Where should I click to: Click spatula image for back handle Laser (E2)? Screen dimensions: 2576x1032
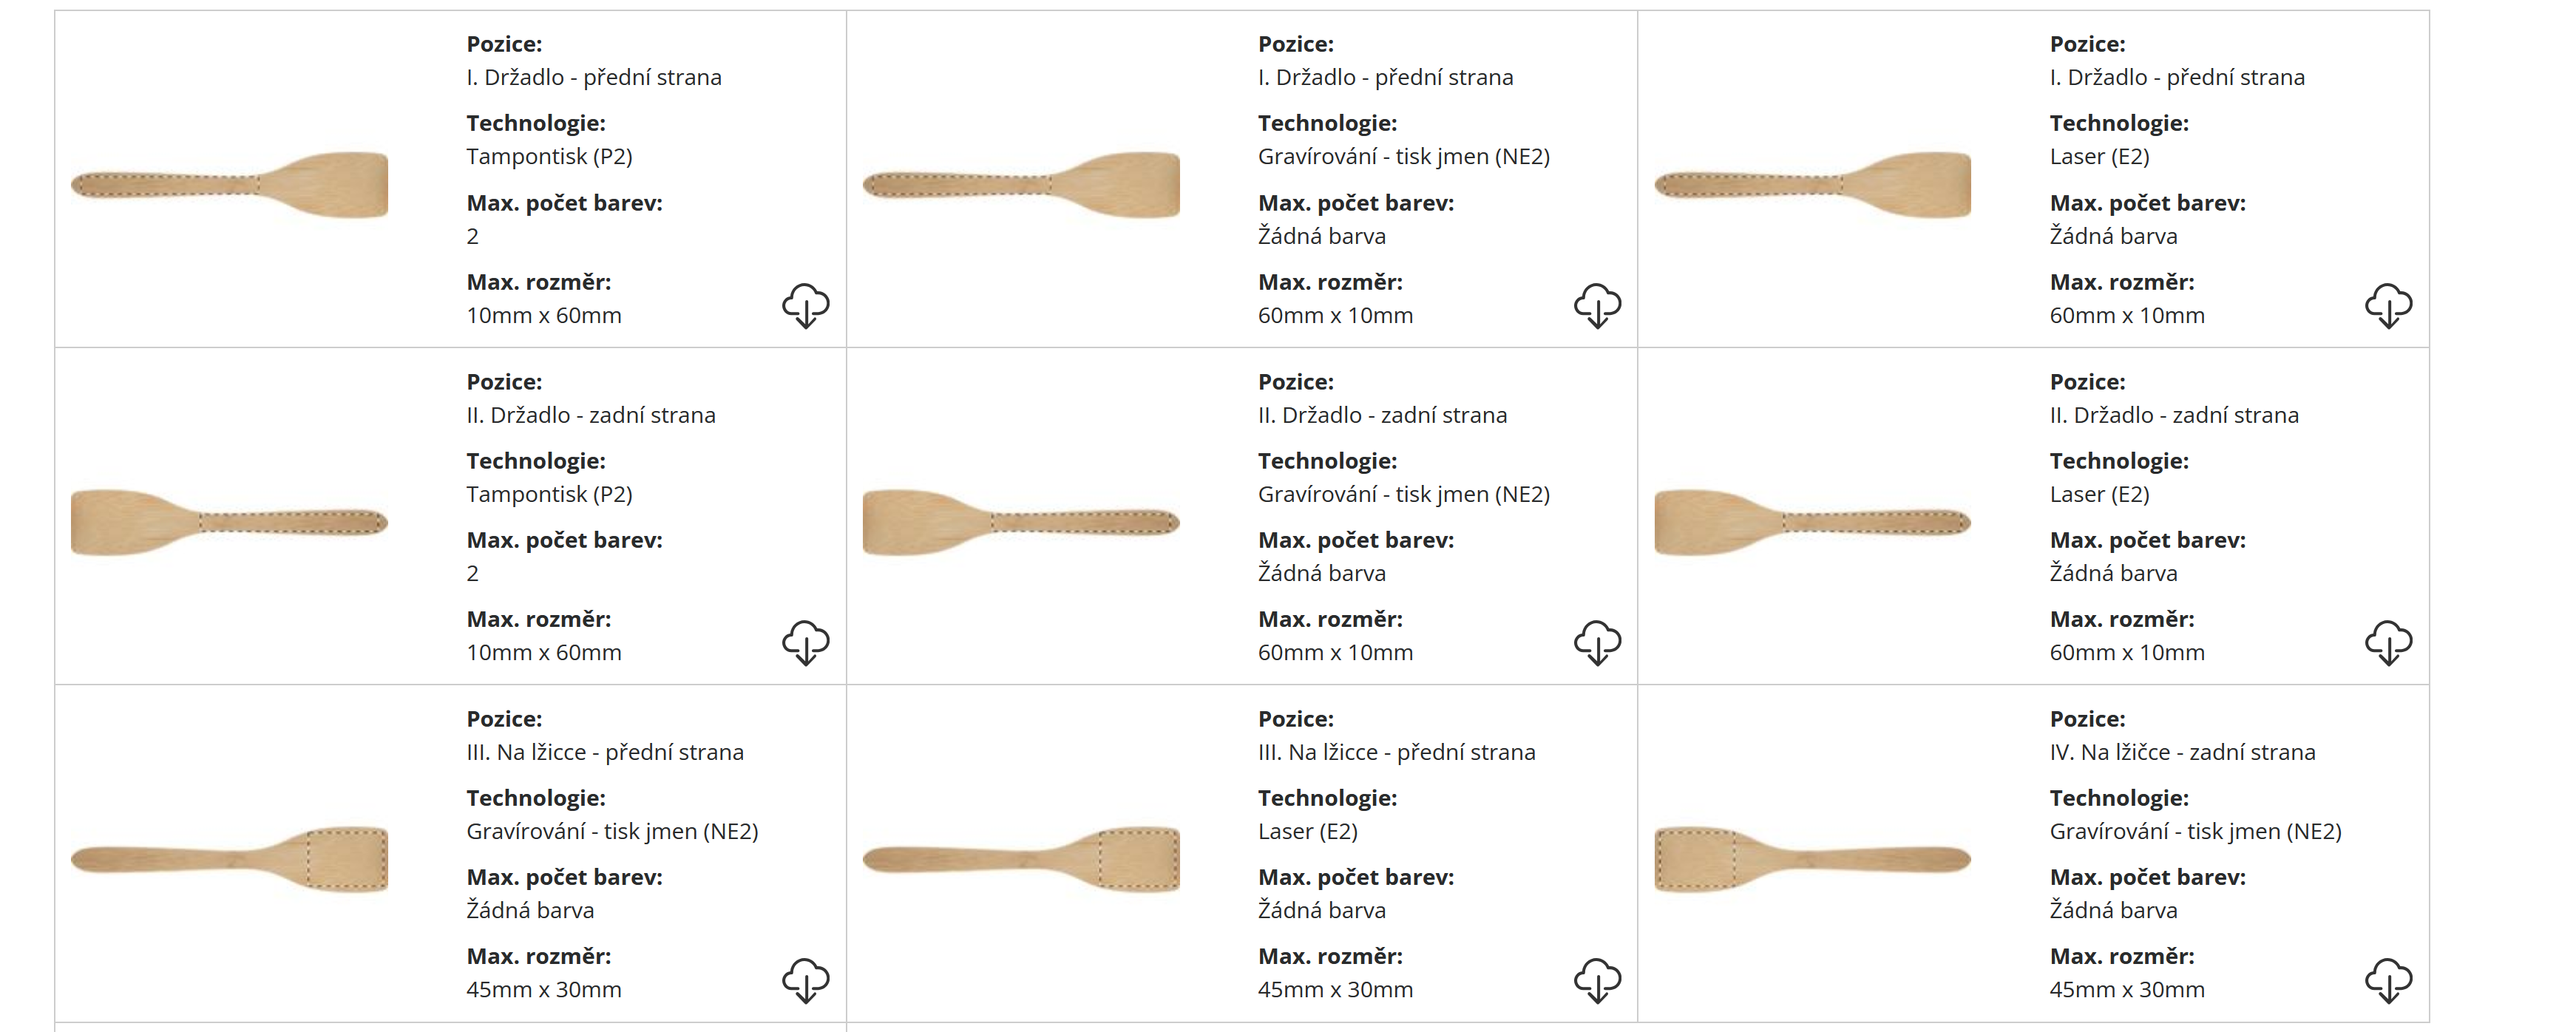point(1813,522)
